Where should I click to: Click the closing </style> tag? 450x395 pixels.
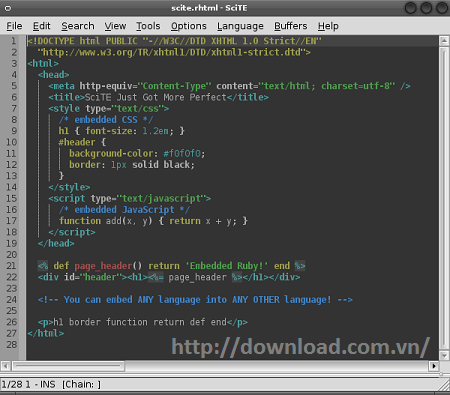coord(69,187)
